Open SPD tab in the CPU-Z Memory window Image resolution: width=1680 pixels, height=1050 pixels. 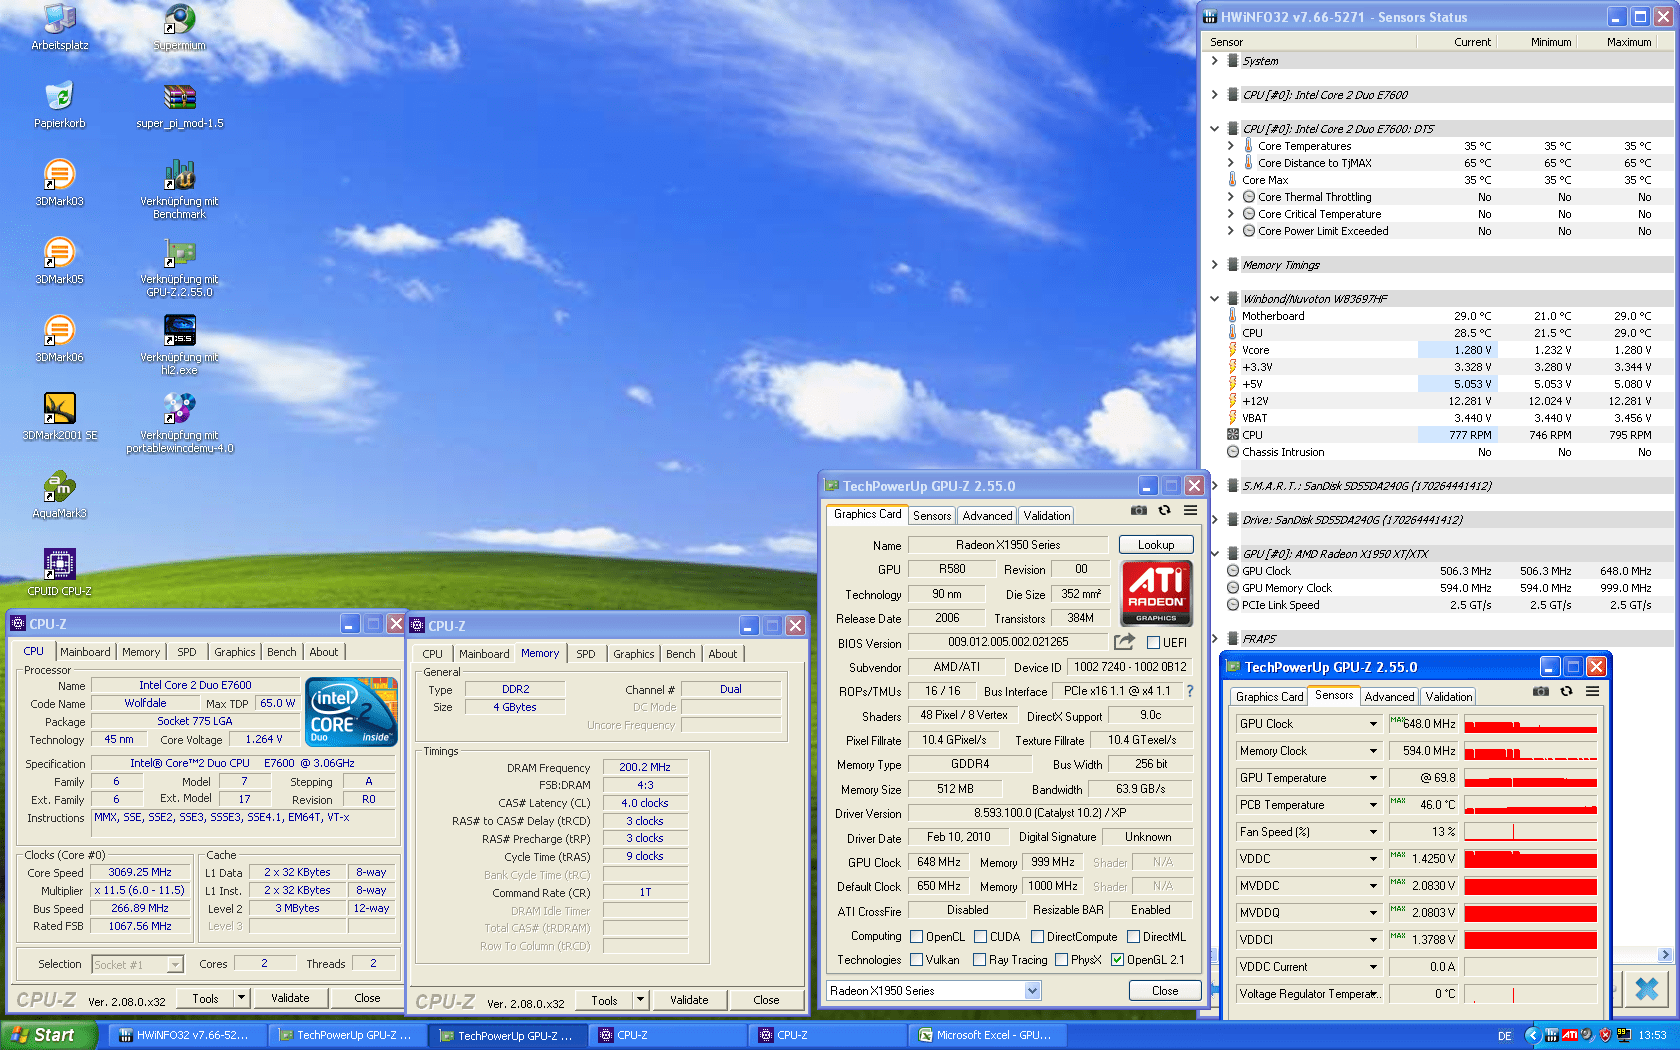pos(585,654)
